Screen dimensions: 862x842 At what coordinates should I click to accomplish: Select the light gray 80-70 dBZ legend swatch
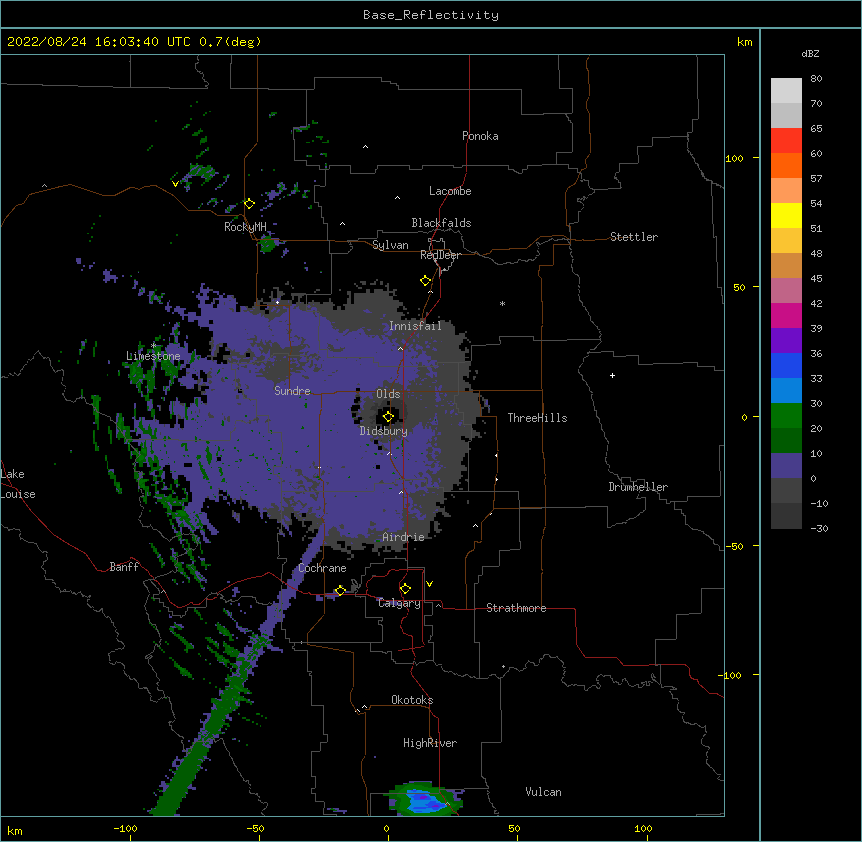pyautogui.click(x=786, y=91)
